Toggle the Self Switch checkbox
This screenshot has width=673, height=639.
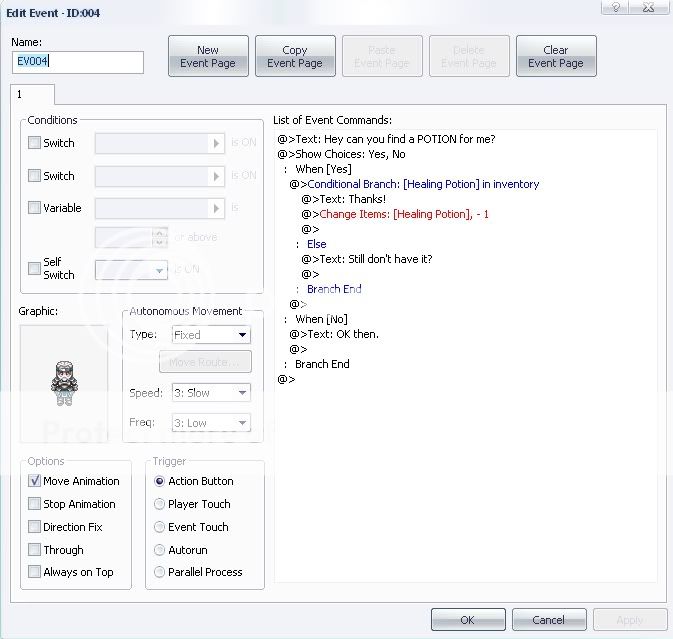pyautogui.click(x=34, y=268)
